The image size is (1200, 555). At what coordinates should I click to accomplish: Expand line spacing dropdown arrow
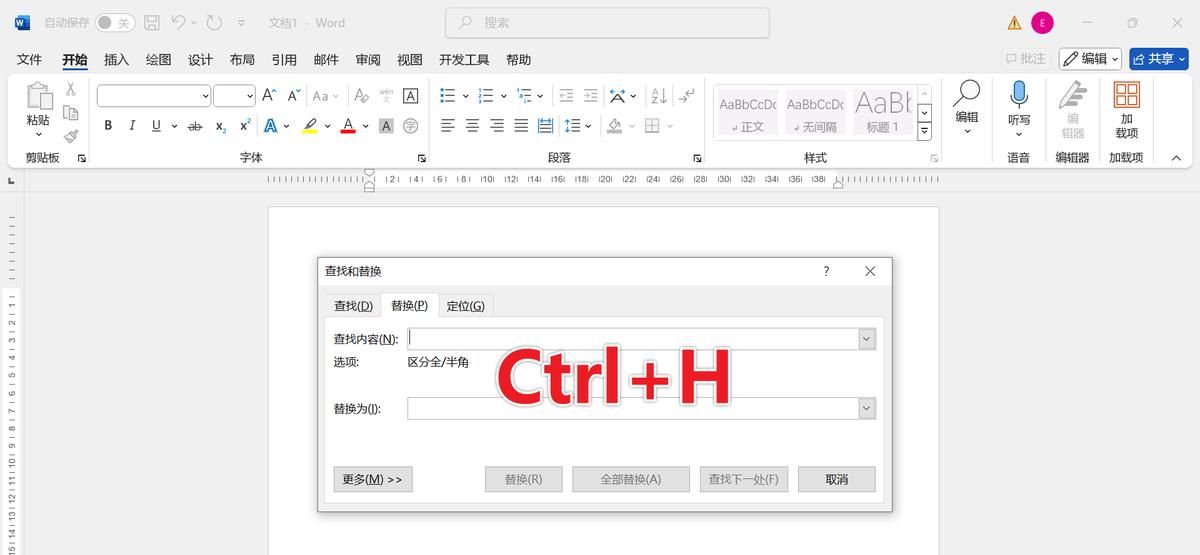(x=589, y=126)
